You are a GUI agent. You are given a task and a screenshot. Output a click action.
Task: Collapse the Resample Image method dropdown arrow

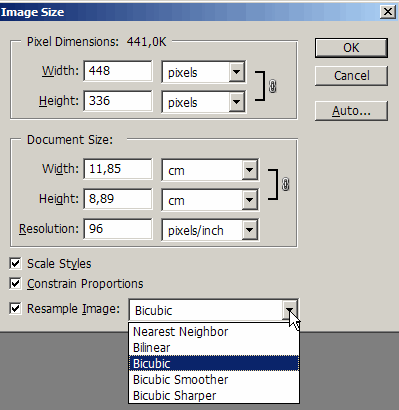pos(289,311)
